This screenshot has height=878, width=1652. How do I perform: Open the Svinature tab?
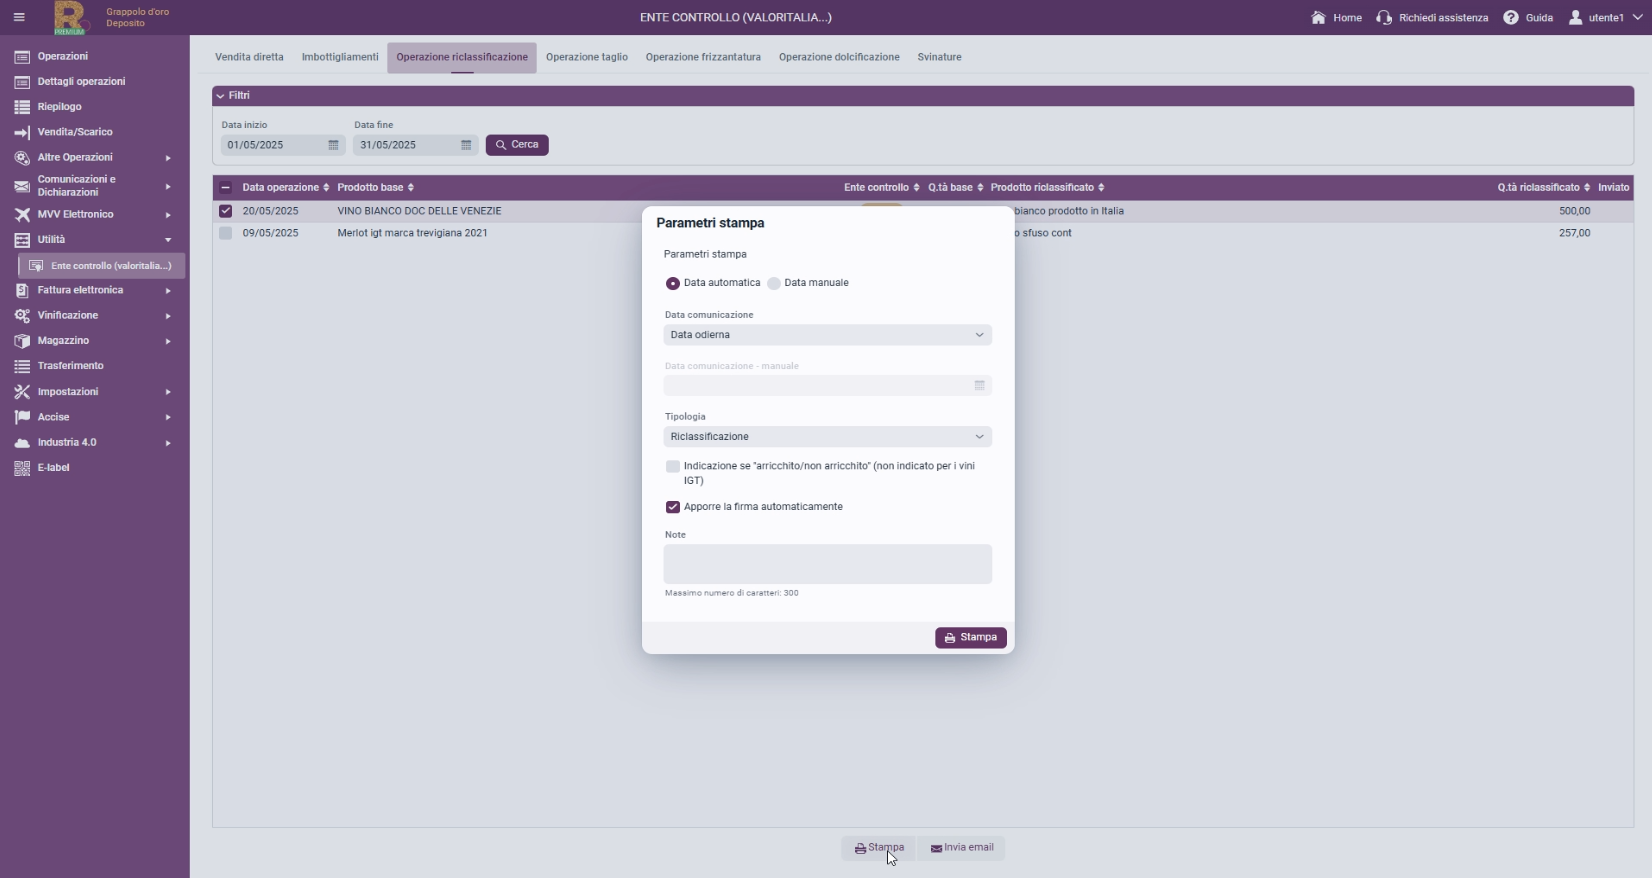[x=939, y=57]
